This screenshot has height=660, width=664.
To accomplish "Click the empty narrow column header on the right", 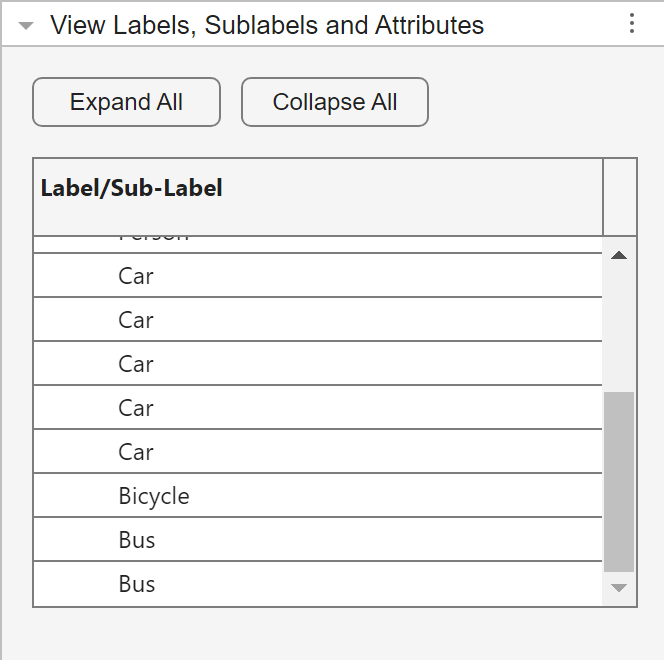I will tap(619, 195).
